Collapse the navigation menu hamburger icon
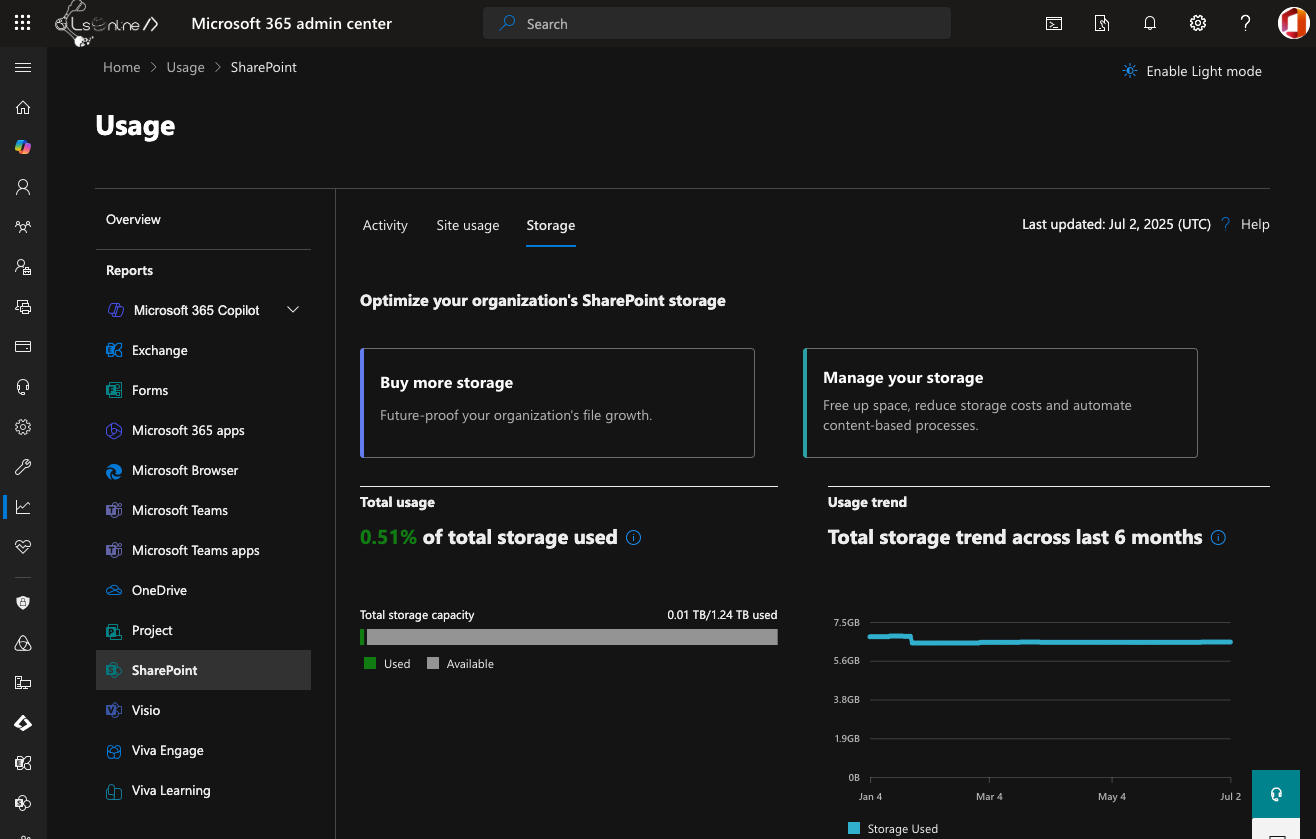The height and width of the screenshot is (839, 1316). (x=23, y=68)
